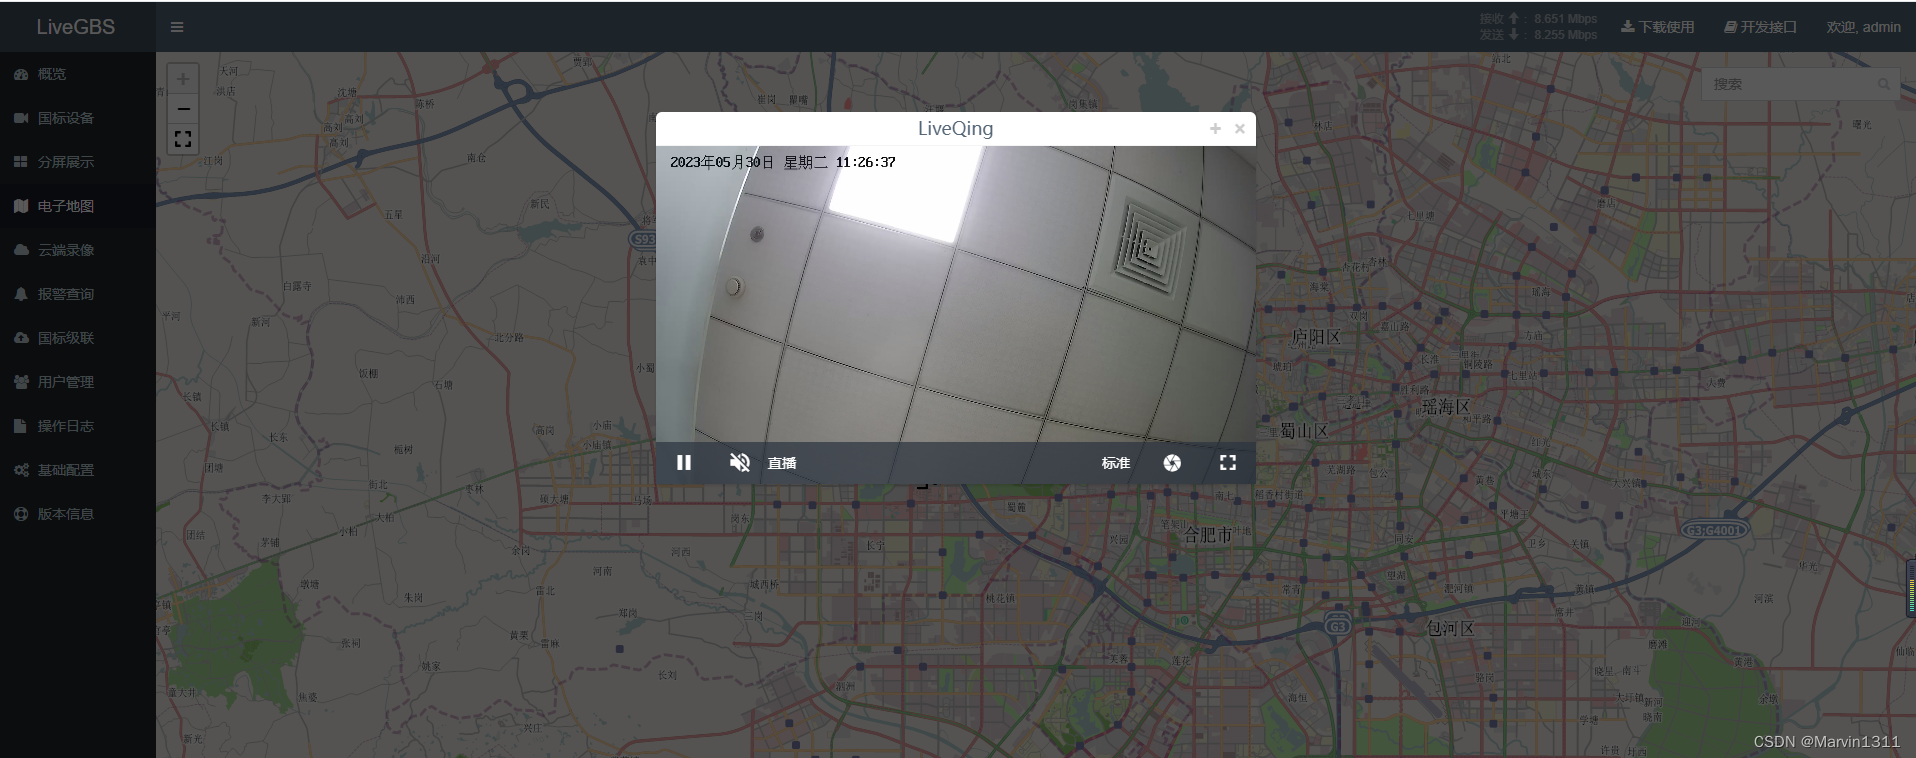
Task: Click the 合肥市 map label
Action: pyautogui.click(x=1208, y=535)
